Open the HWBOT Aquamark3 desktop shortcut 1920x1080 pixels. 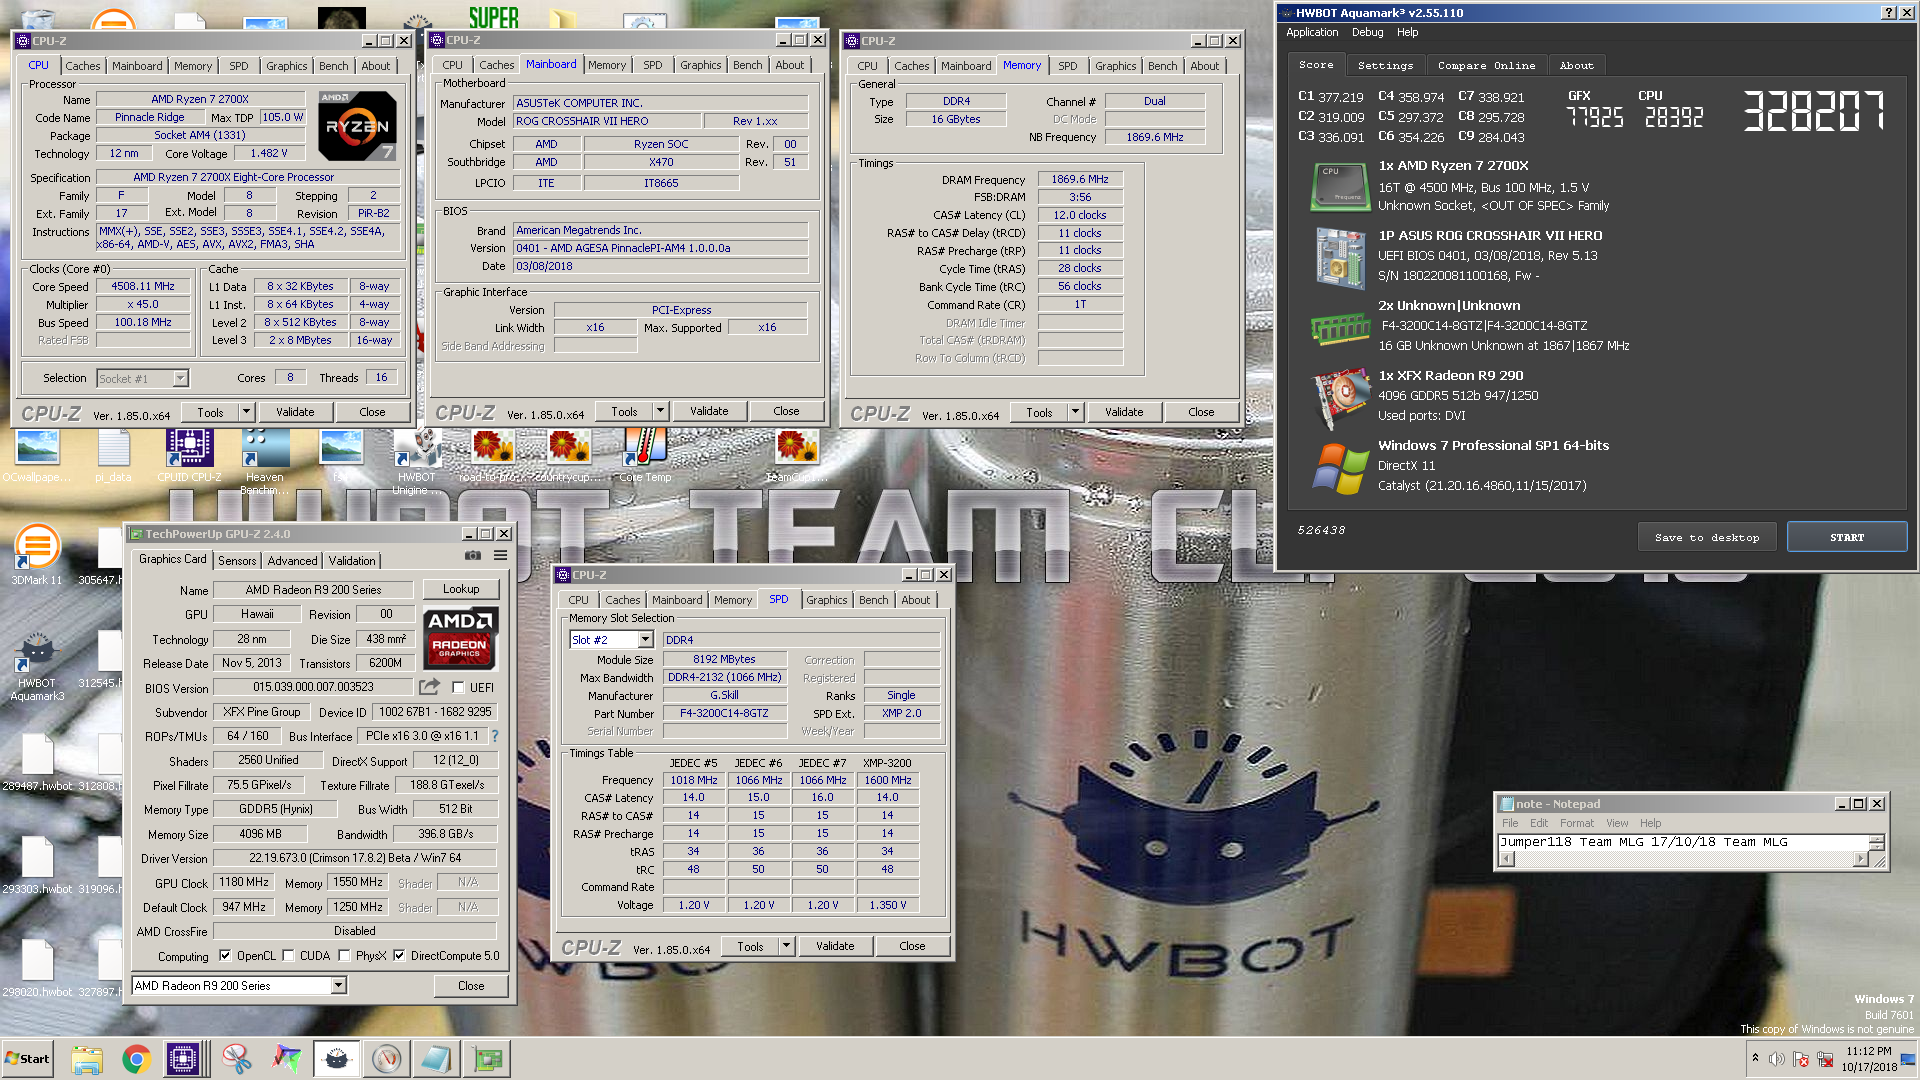(x=37, y=665)
